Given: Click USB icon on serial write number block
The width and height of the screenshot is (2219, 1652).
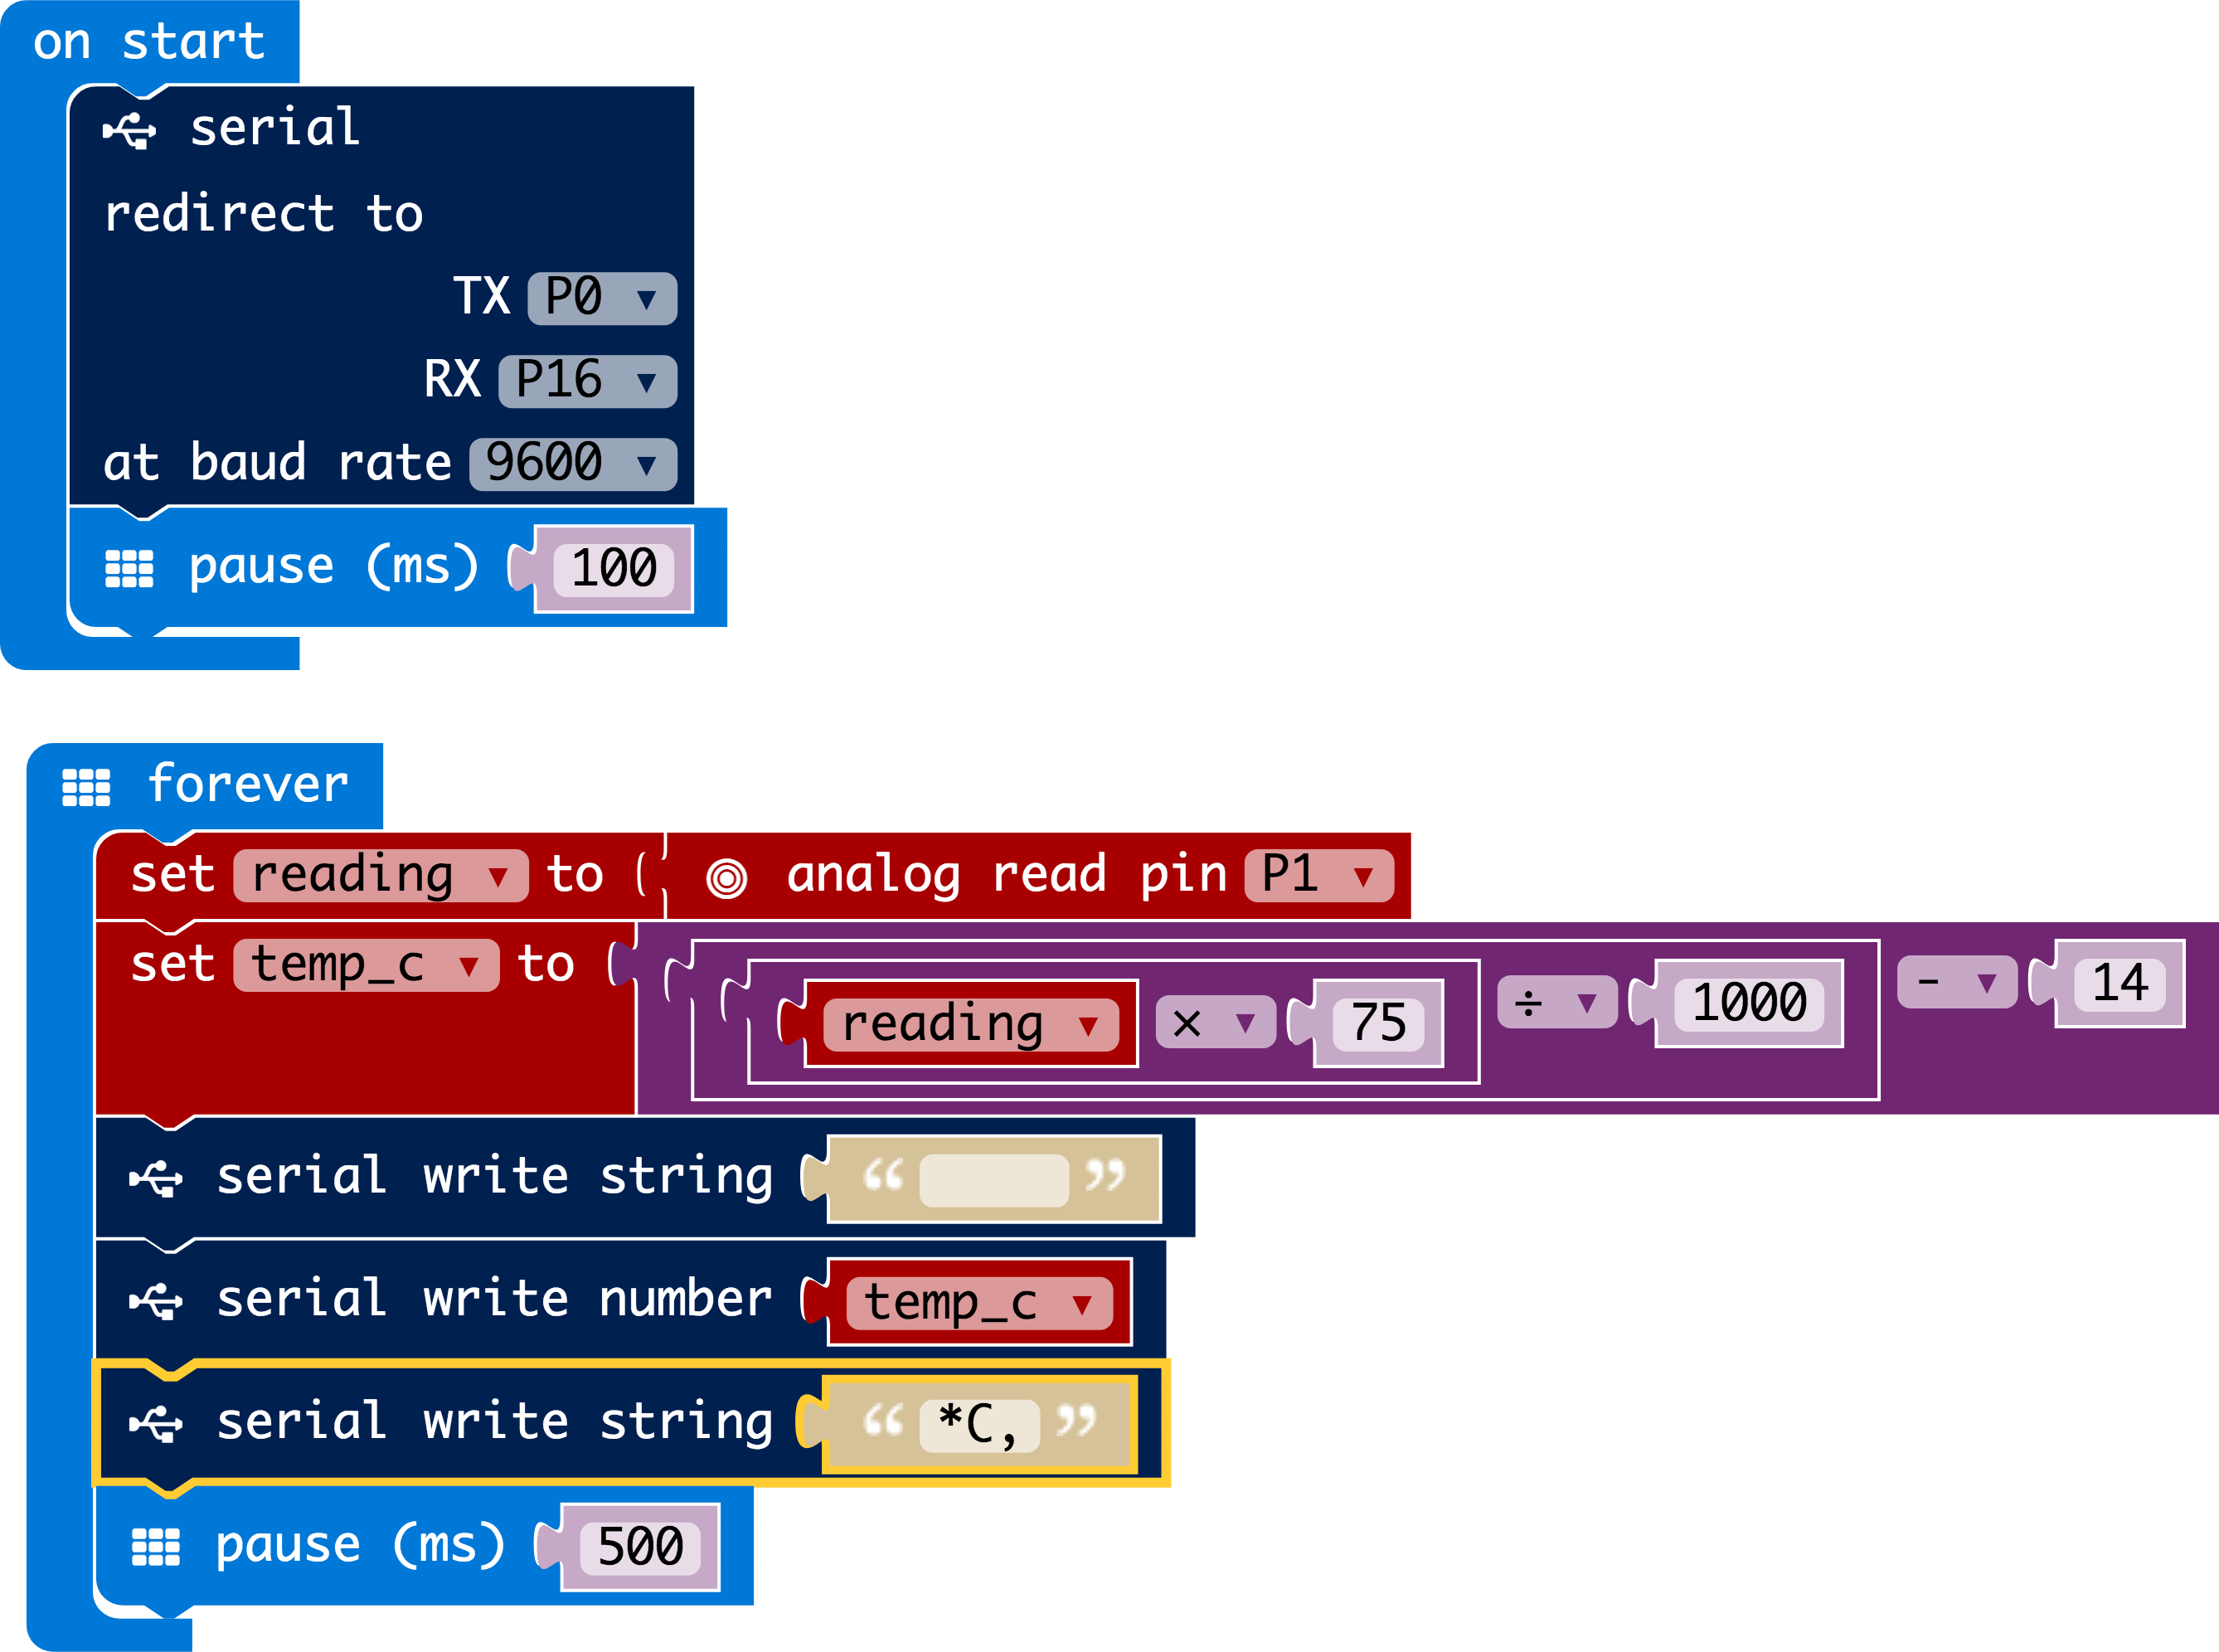Looking at the screenshot, I should (156, 1301).
